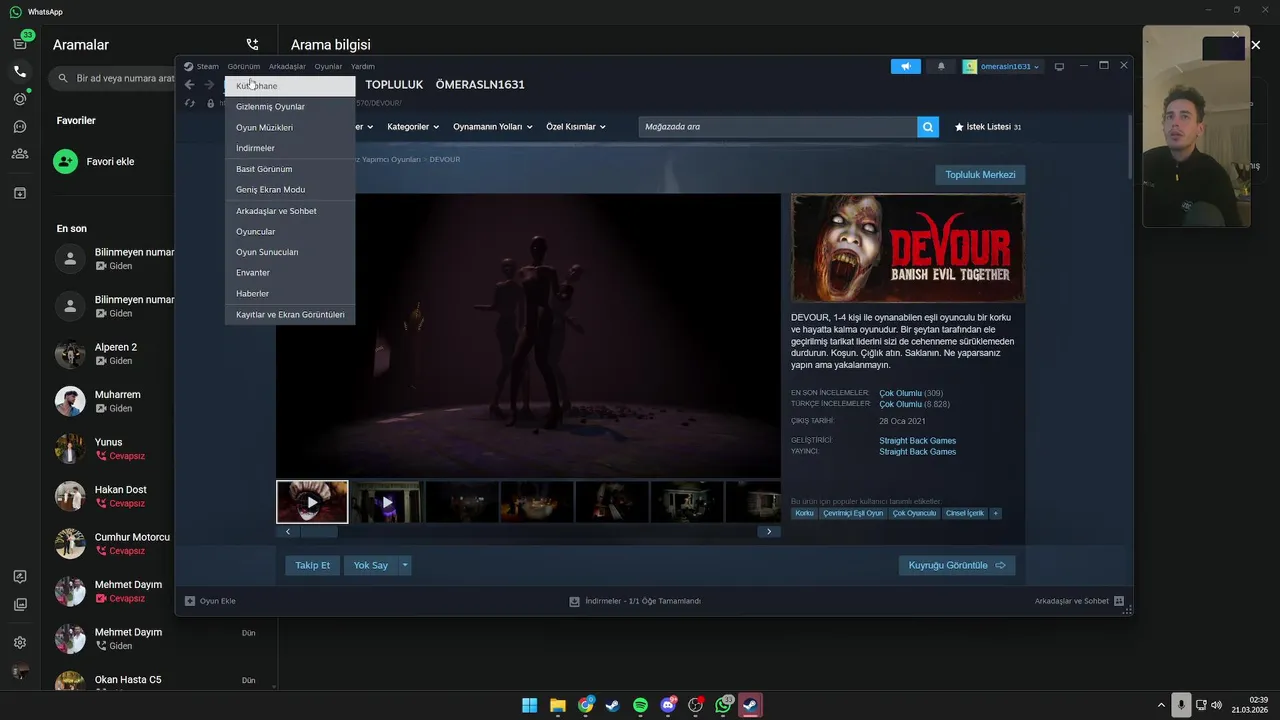
Task: Click Favori ekle green add icon
Action: coord(66,161)
